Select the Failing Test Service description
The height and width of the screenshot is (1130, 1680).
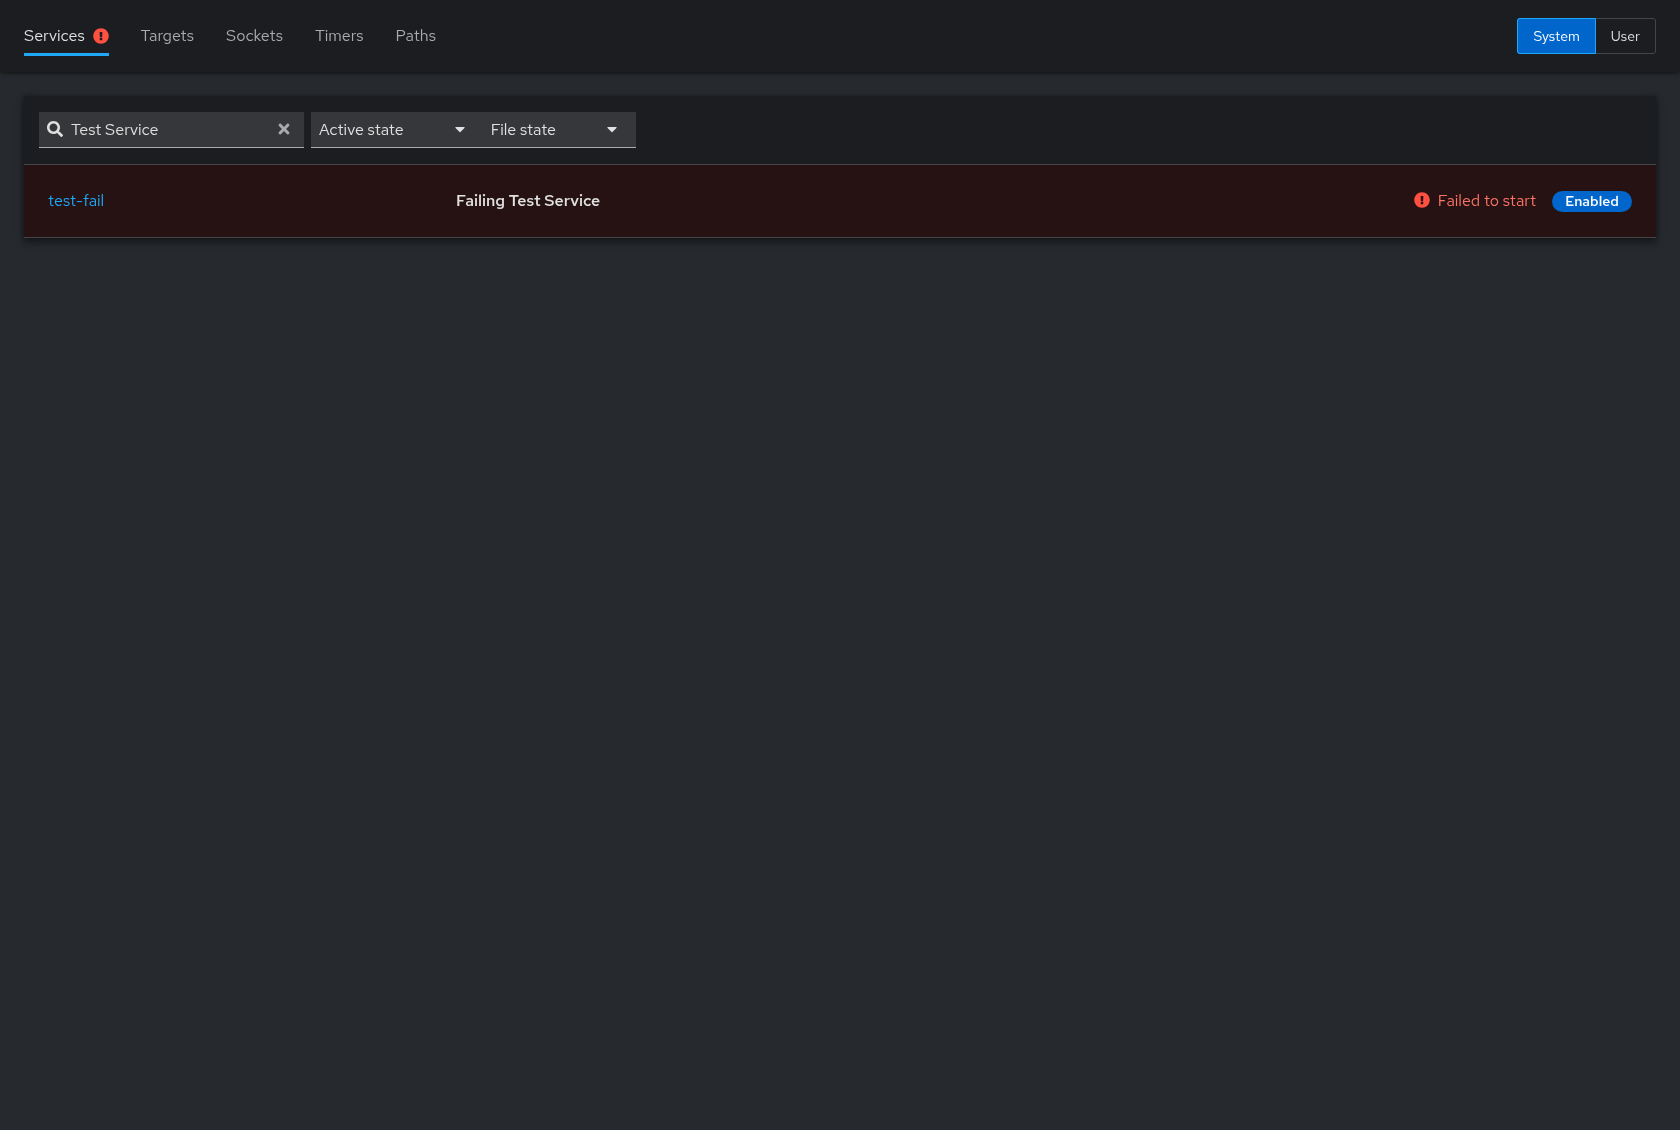pos(528,200)
